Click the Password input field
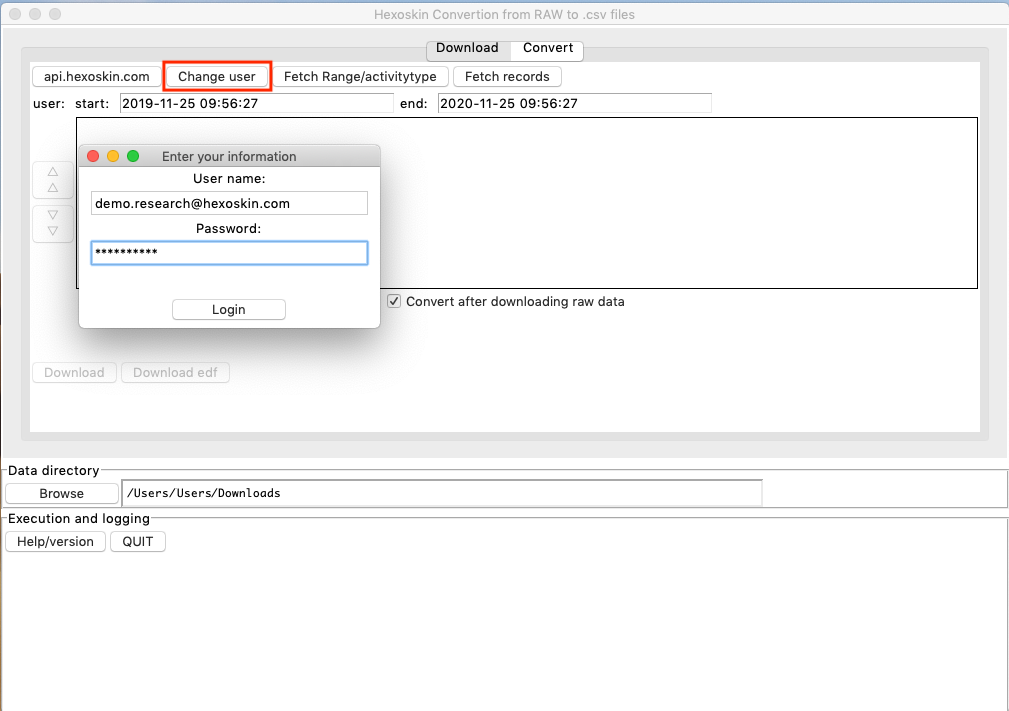 [229, 253]
